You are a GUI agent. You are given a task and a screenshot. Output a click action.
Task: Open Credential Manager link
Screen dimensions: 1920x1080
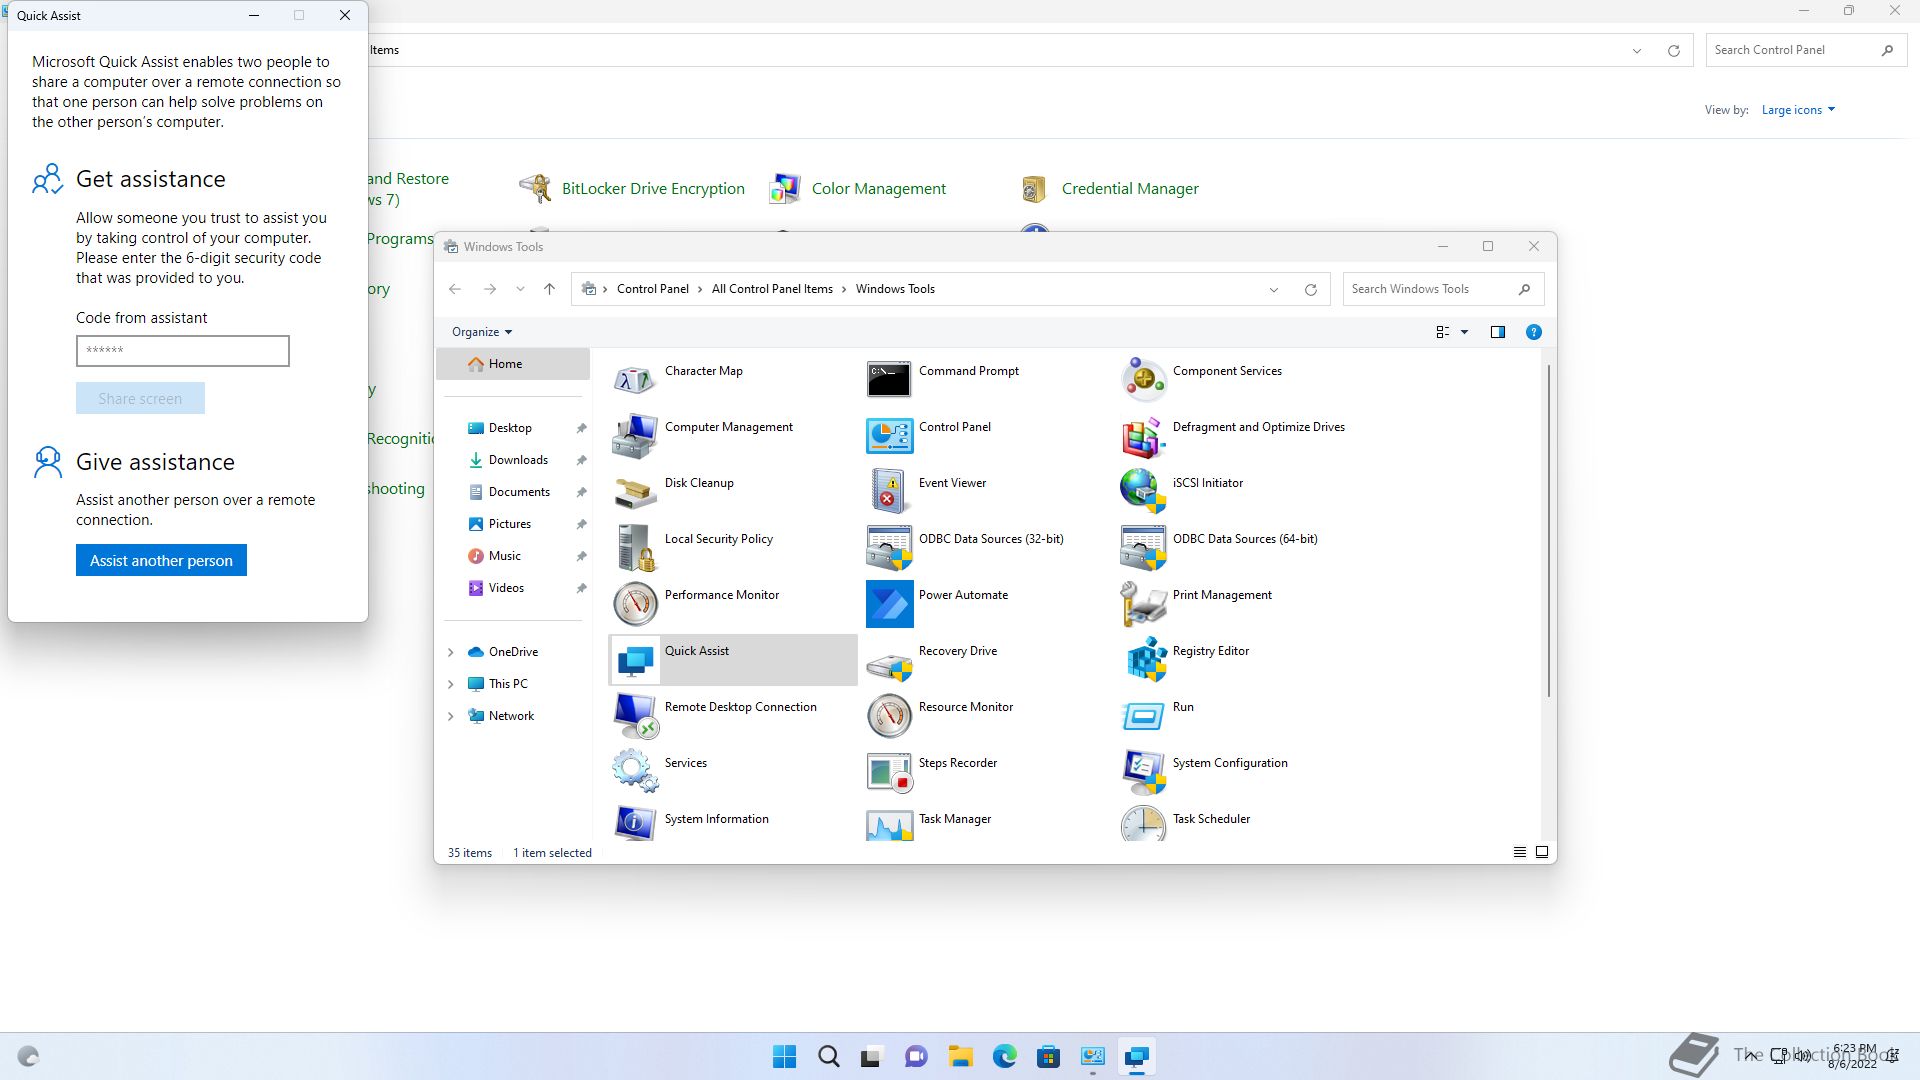tap(1130, 188)
